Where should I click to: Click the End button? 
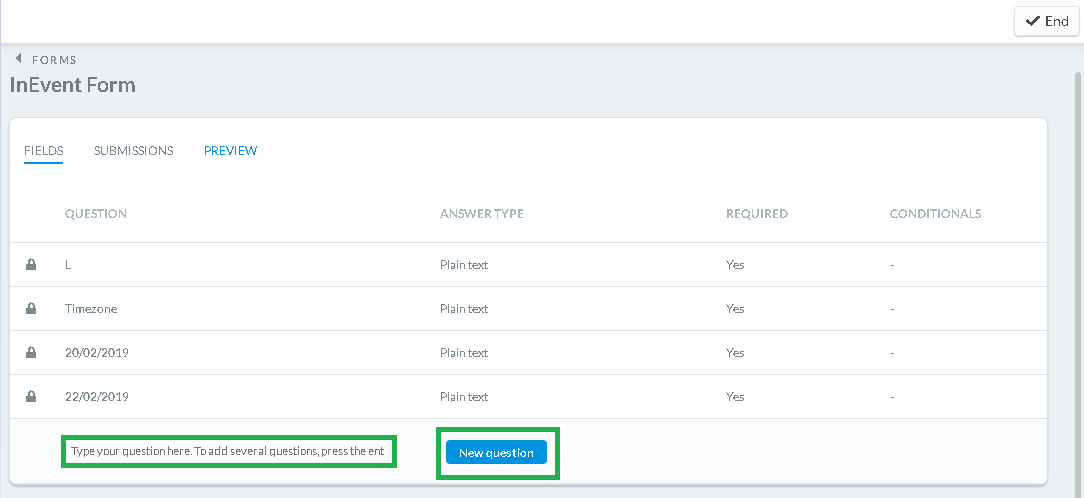point(1047,21)
